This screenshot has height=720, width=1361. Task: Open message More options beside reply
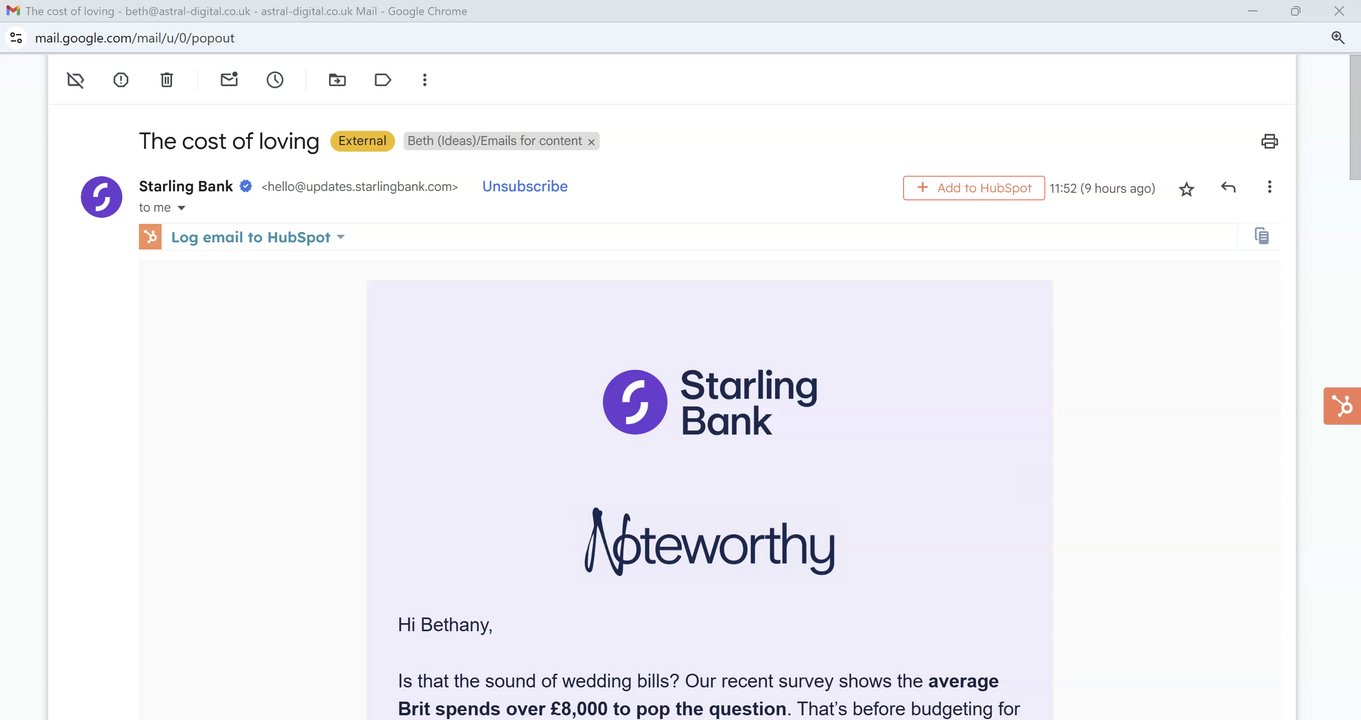tap(1269, 188)
